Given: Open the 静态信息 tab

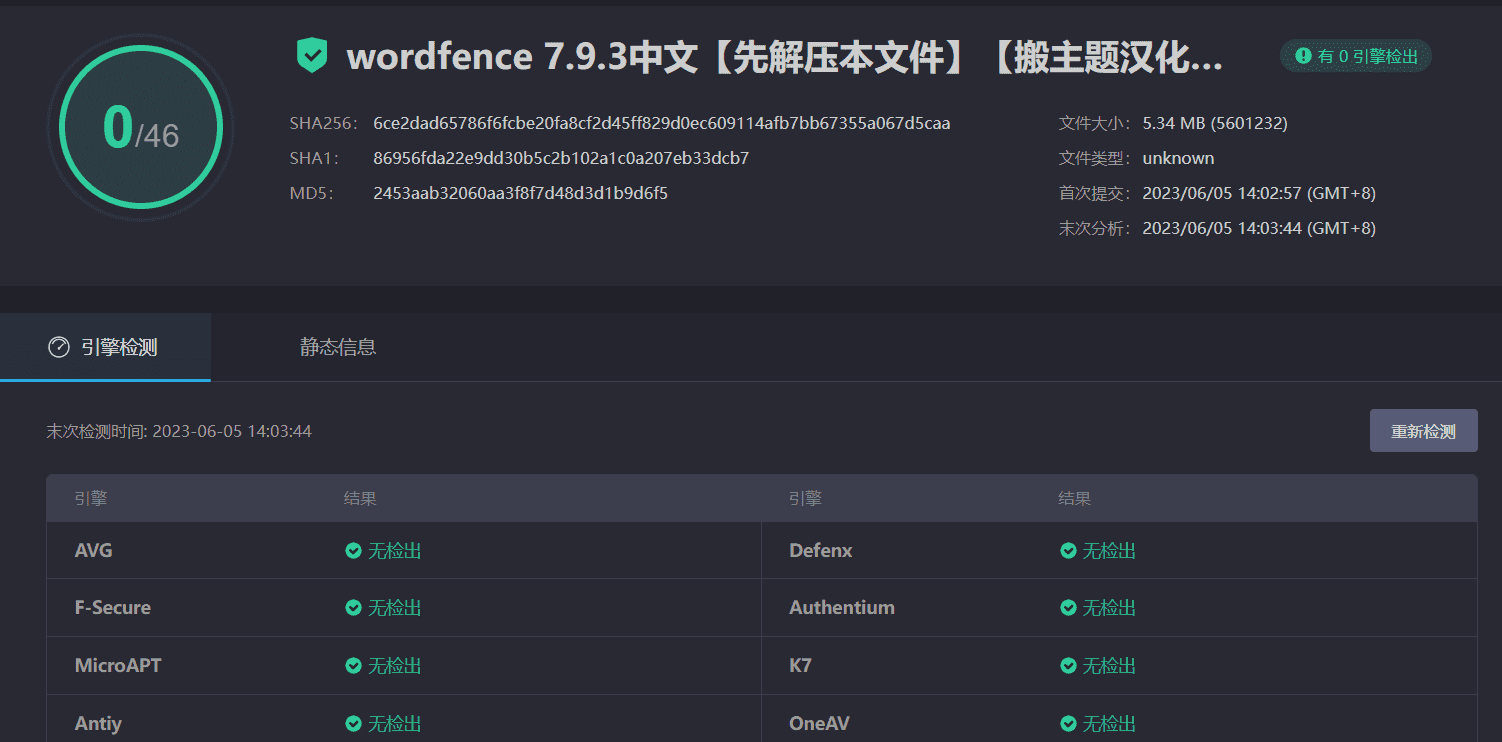Looking at the screenshot, I should [x=338, y=347].
